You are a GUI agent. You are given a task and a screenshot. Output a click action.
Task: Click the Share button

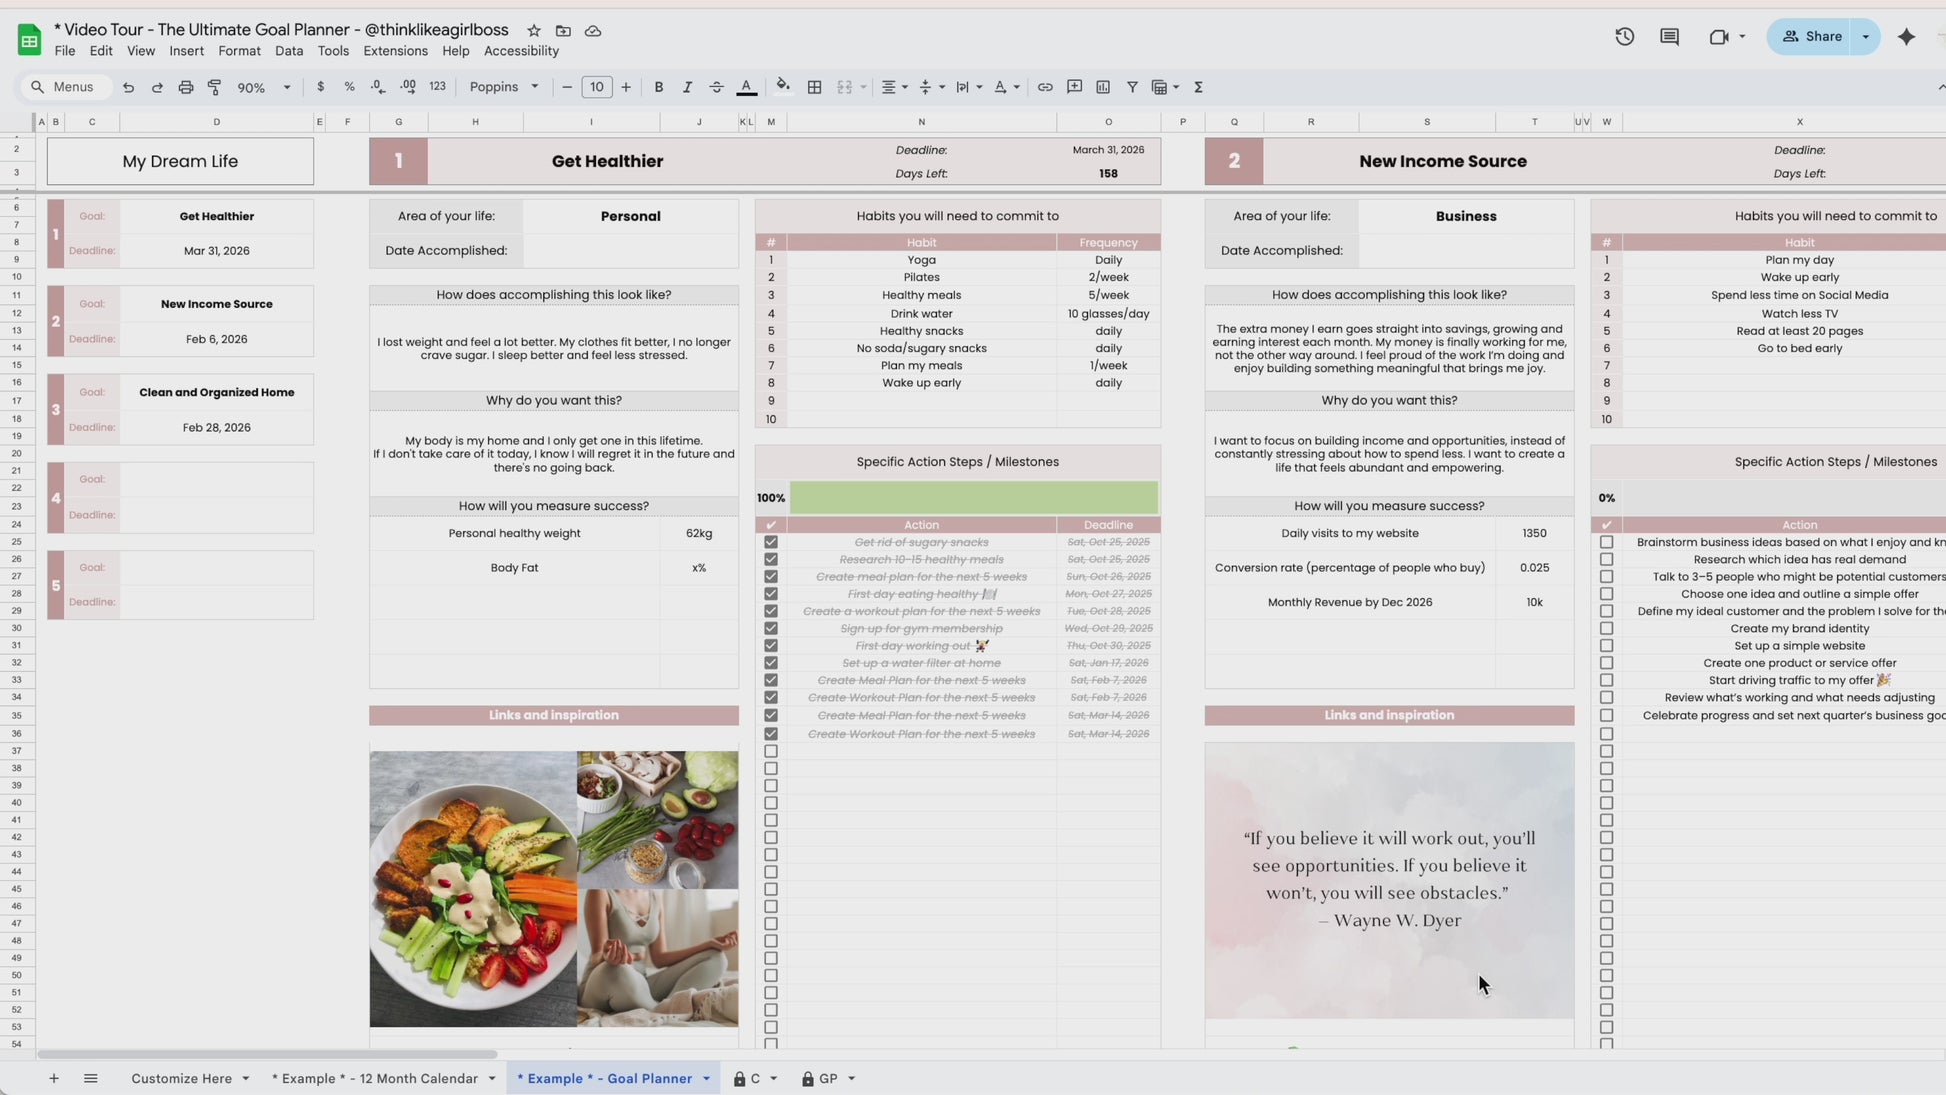(1812, 37)
